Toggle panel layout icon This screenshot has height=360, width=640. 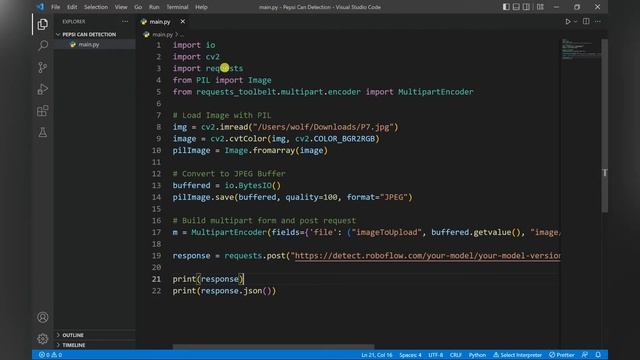[516, 7]
